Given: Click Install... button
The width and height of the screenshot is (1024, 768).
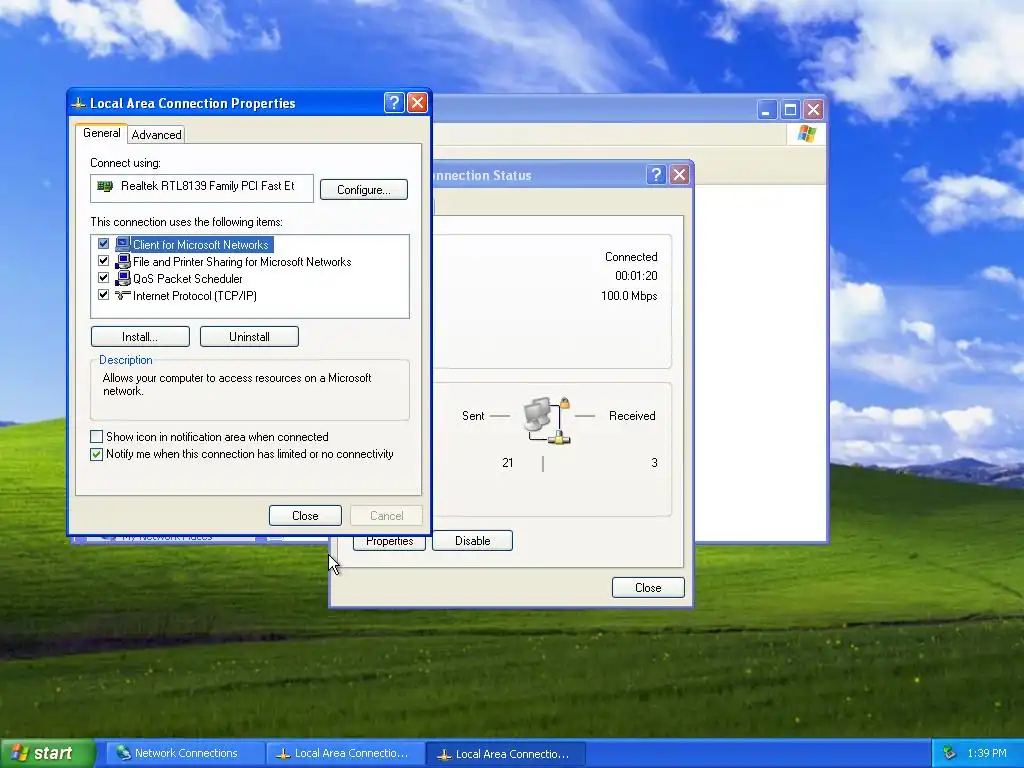Looking at the screenshot, I should (x=140, y=337).
